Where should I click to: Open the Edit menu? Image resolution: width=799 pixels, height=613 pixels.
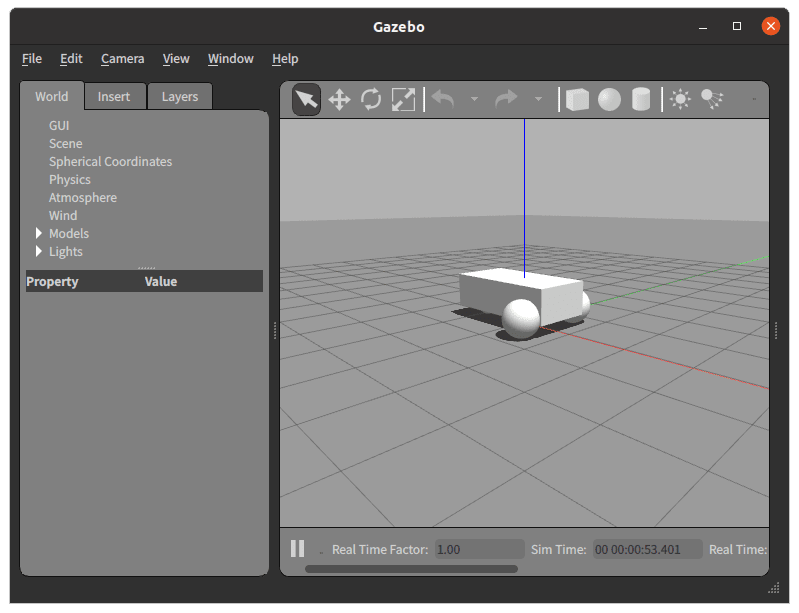tap(71, 59)
